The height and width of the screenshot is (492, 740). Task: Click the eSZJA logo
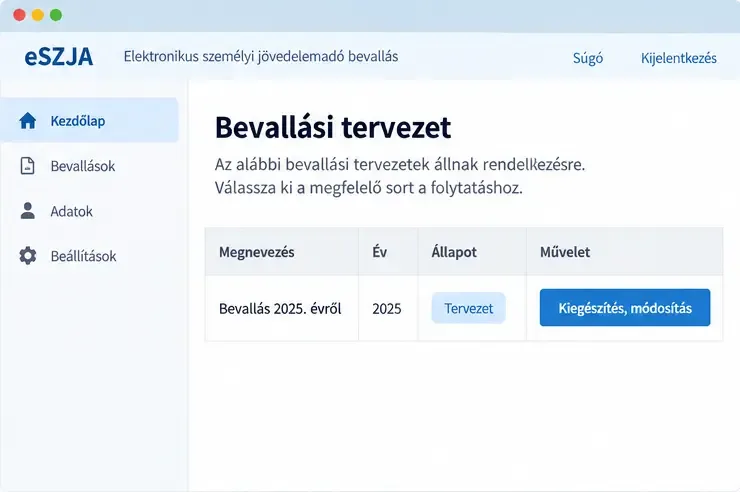pos(59,57)
